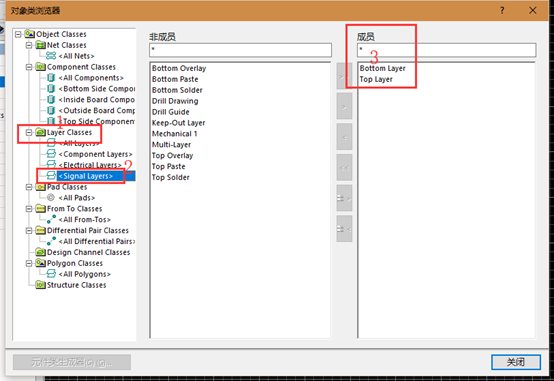Viewport: 554px width, 381px height.
Task: Click the list-with-right-arrow transfer button
Action: tap(344, 198)
